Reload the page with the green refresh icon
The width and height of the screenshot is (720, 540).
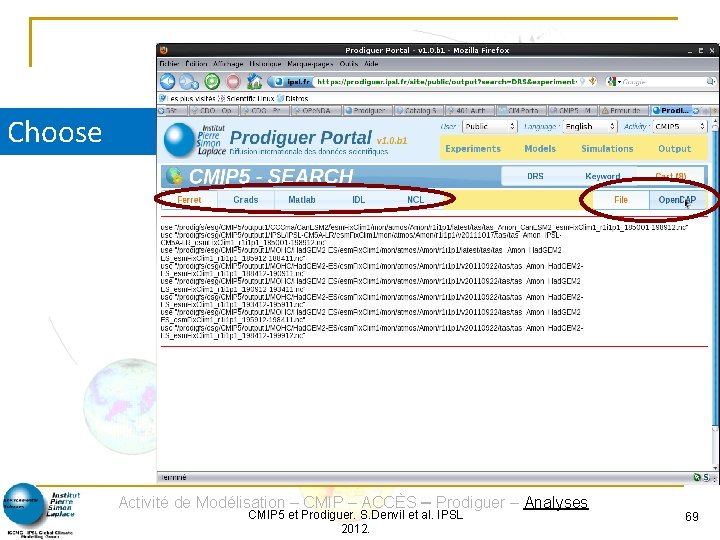pos(212,82)
